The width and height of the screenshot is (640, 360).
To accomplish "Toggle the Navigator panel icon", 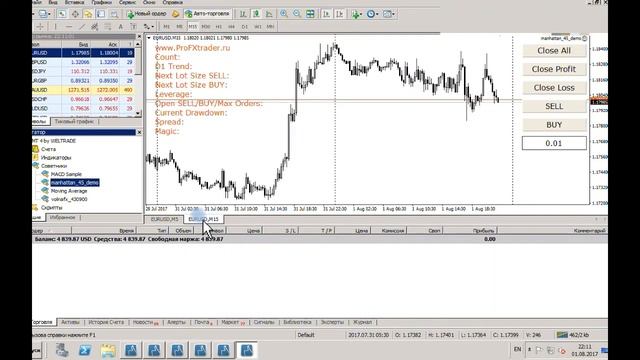I will click(88, 14).
